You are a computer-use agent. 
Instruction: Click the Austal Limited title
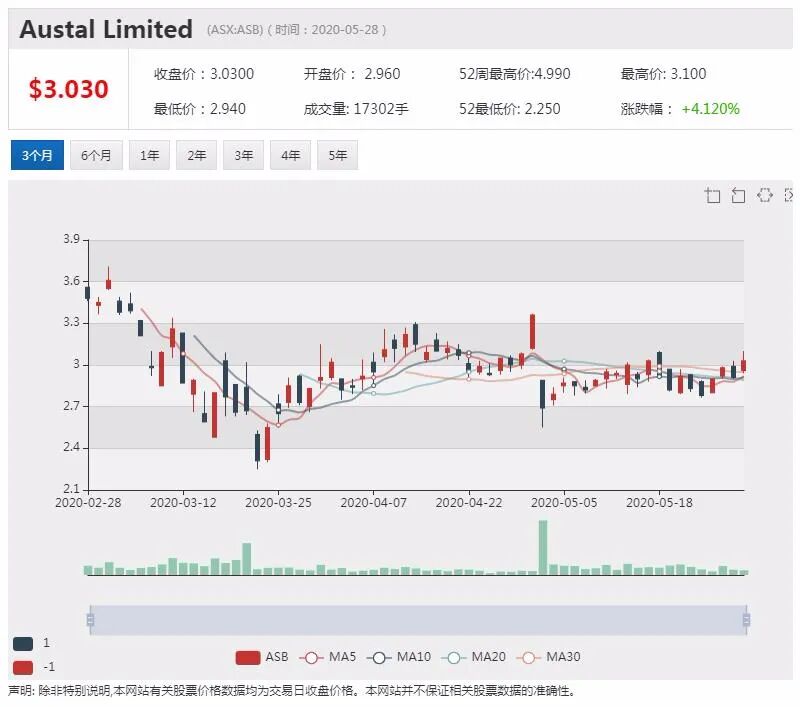pyautogui.click(x=106, y=29)
